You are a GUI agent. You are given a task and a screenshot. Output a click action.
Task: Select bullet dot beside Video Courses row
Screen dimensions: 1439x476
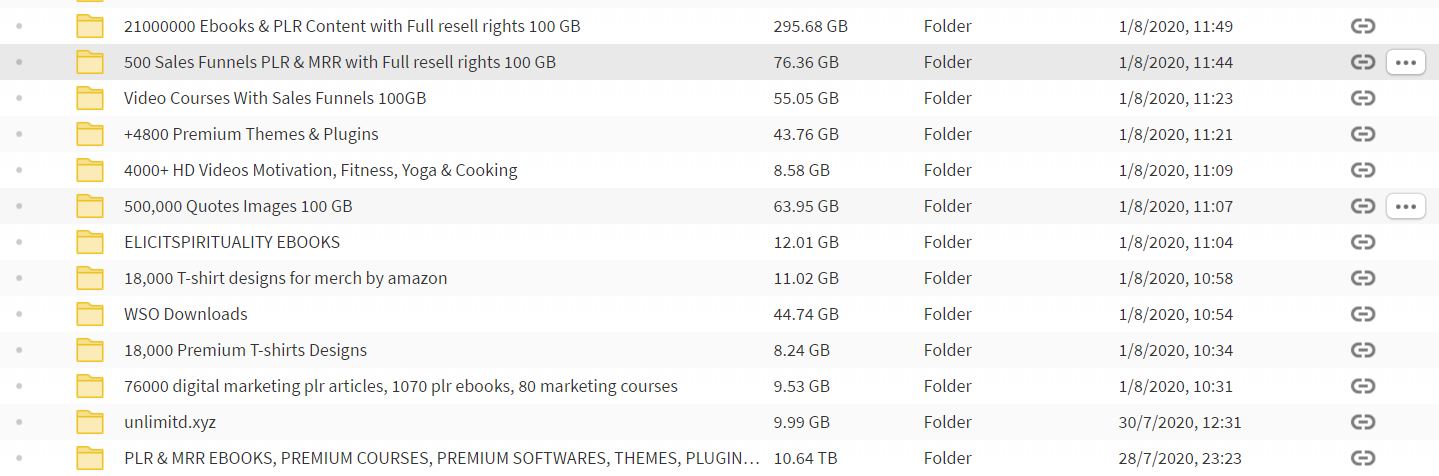click(19, 98)
